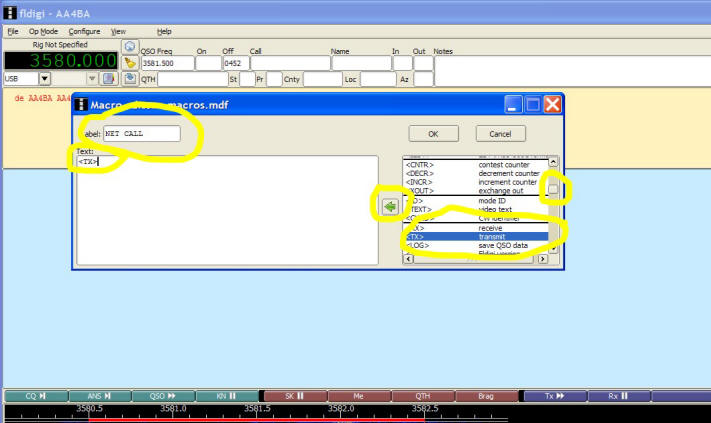Open the Help menu
The width and height of the screenshot is (711, 423).
point(164,31)
